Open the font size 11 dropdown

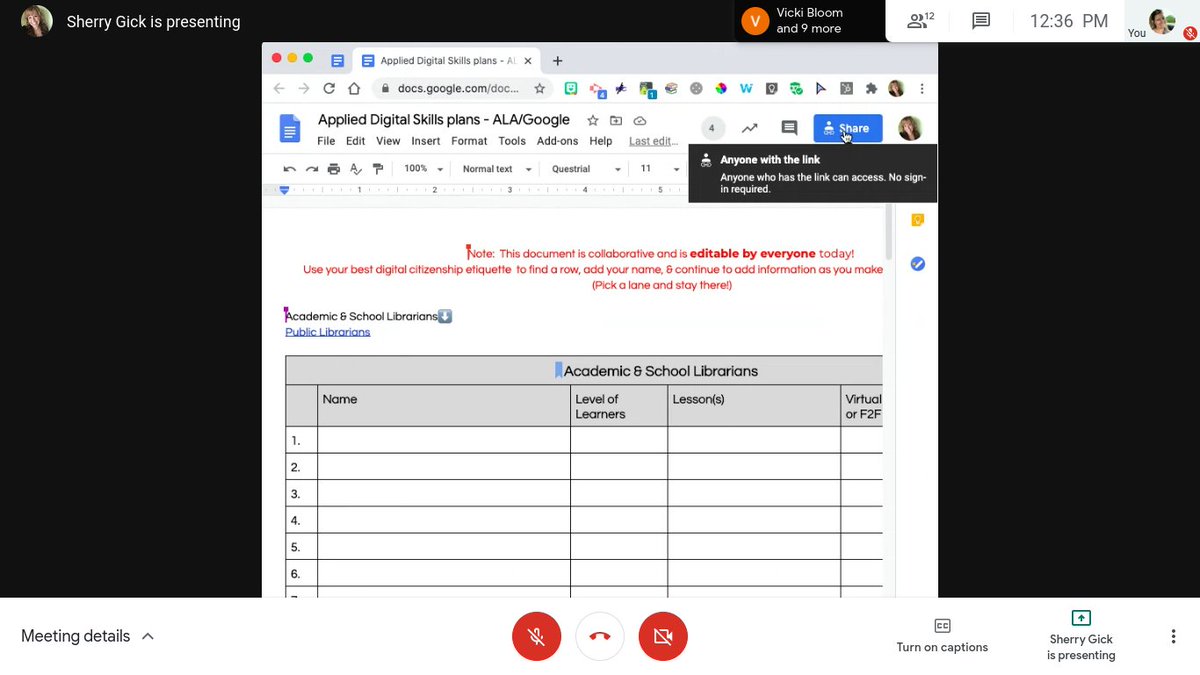tap(660, 169)
